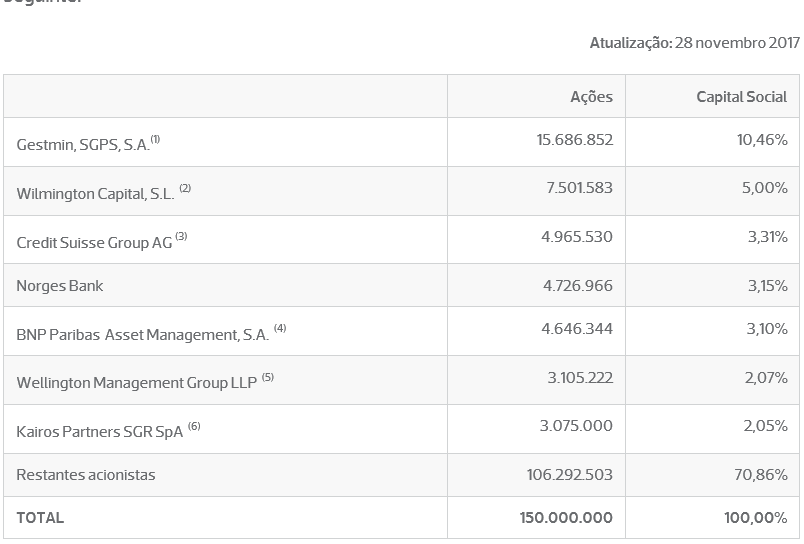Click the 70,86% capital value

tap(760, 474)
